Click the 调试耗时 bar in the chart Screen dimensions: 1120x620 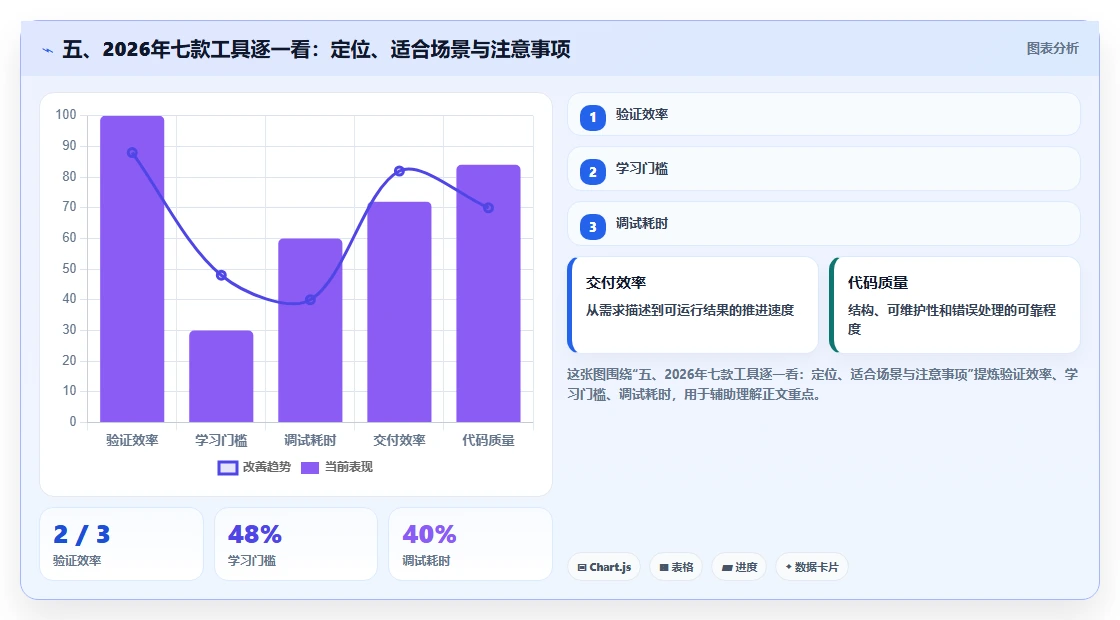[x=310, y=331]
